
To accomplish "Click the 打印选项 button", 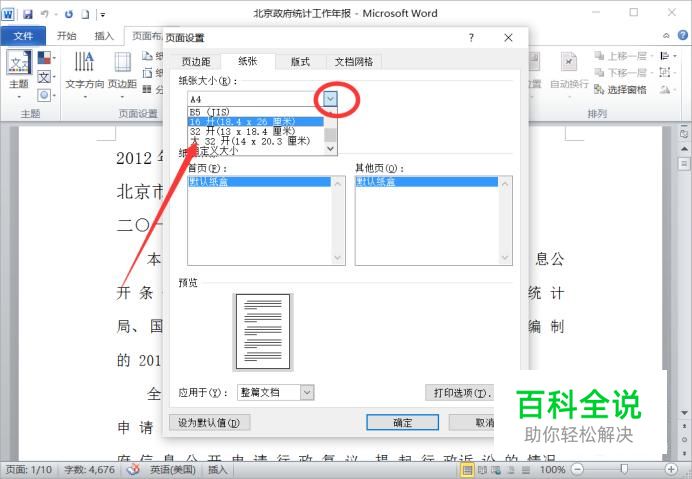I will [459, 392].
